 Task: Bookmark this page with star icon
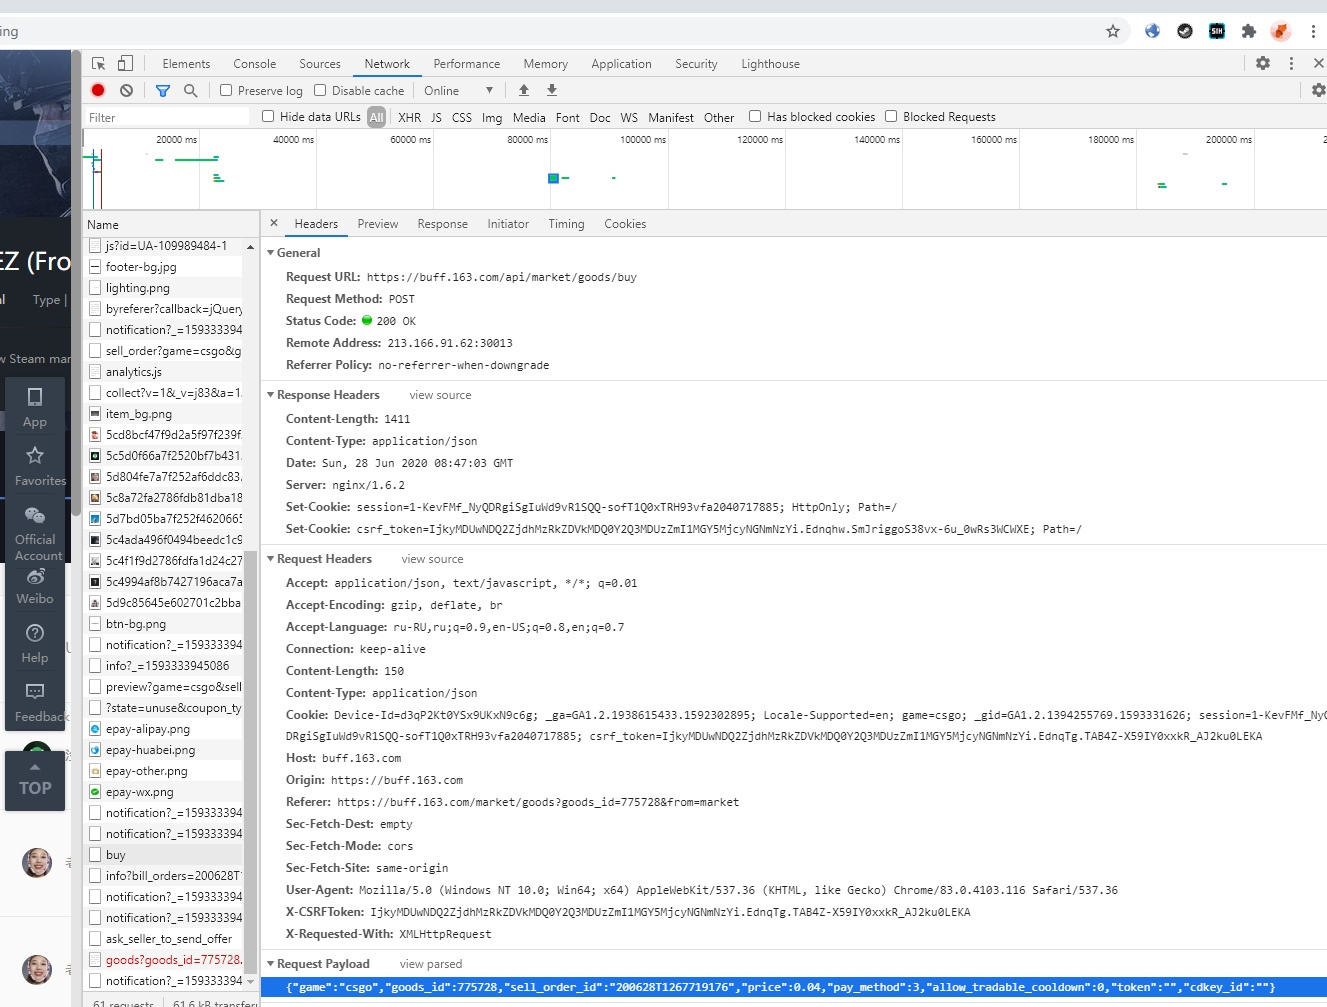coord(1113,31)
